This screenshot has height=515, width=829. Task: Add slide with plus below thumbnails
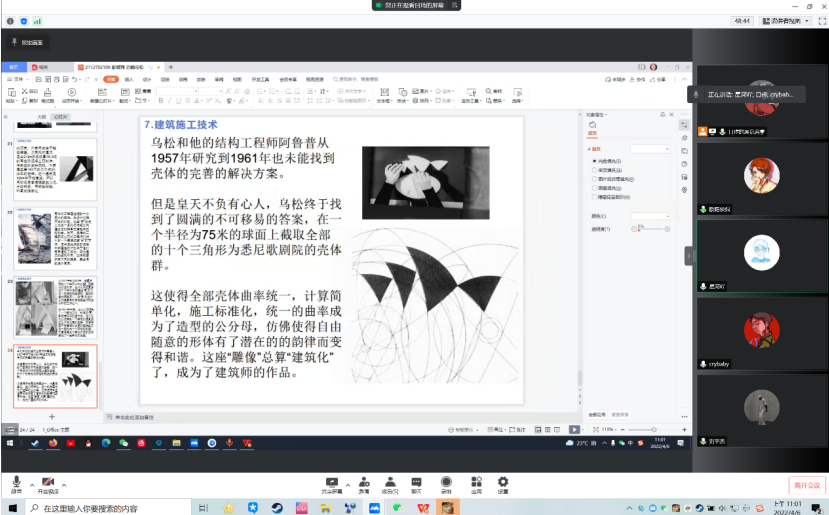(x=52, y=417)
